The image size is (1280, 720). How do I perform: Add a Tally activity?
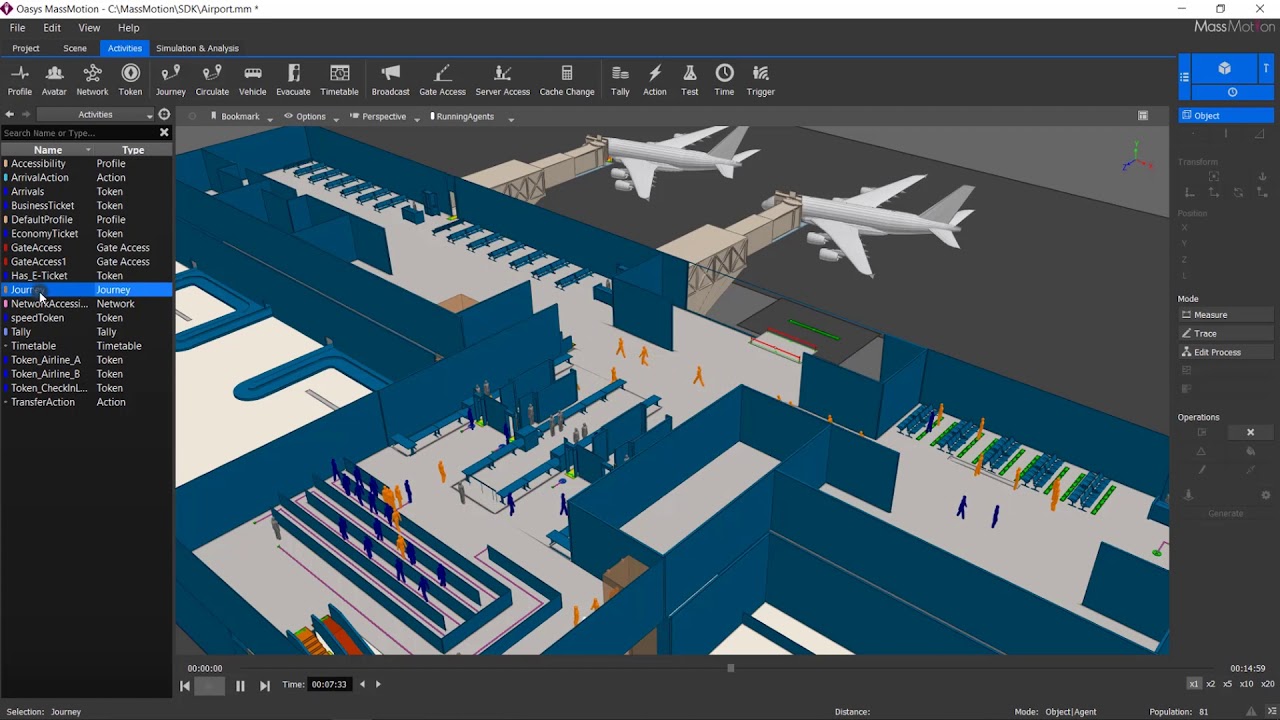620,80
